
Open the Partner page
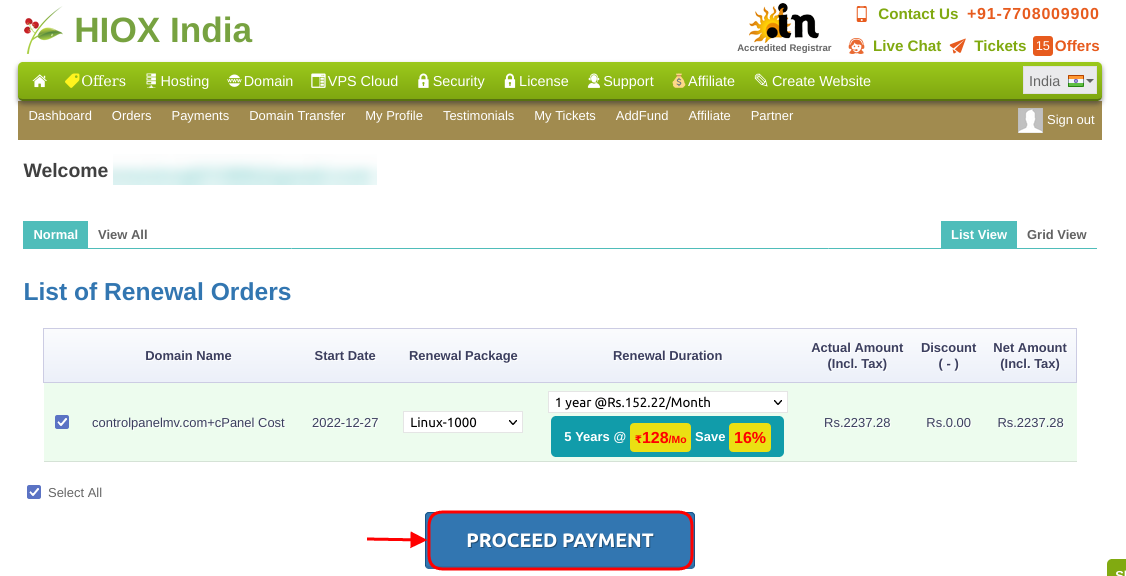(772, 116)
